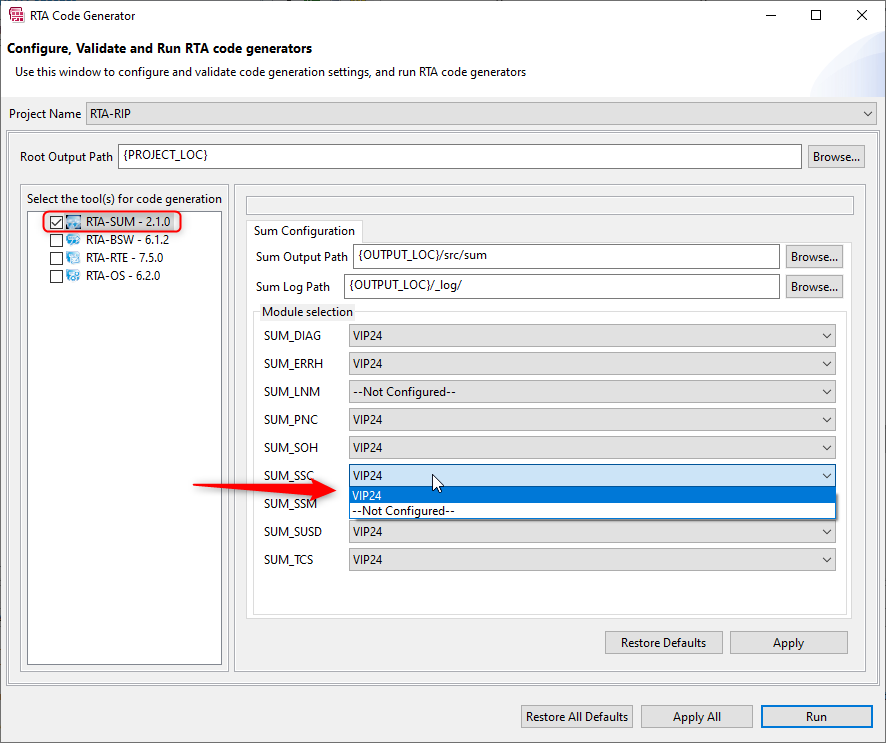Open the SUM_TCS module dropdown

[x=592, y=560]
